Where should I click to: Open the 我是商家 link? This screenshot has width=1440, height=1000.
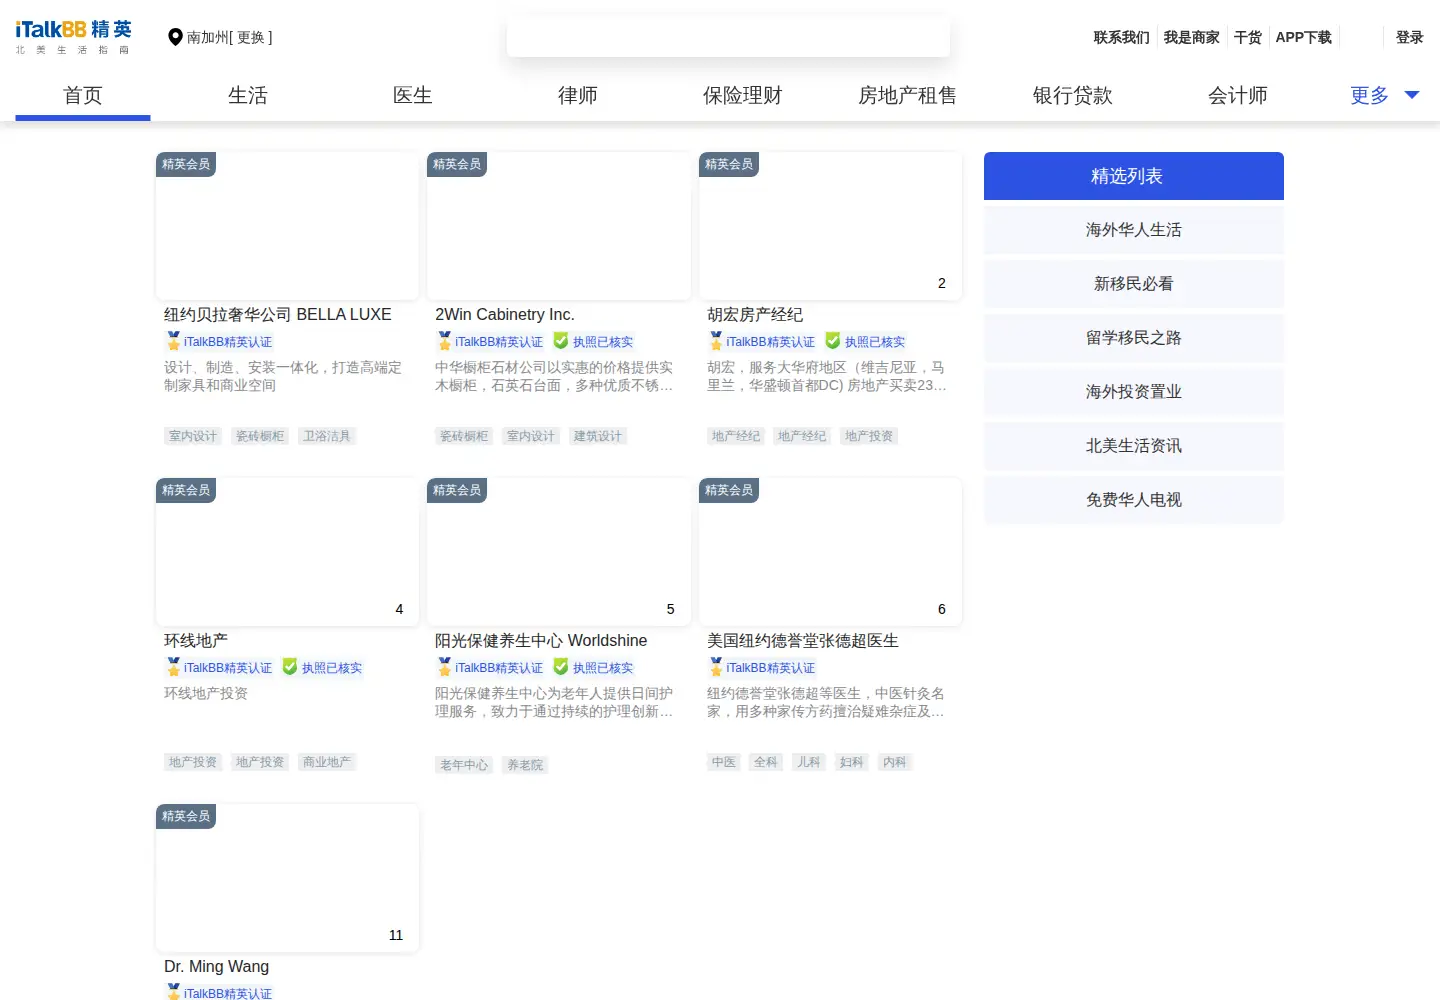click(1191, 37)
